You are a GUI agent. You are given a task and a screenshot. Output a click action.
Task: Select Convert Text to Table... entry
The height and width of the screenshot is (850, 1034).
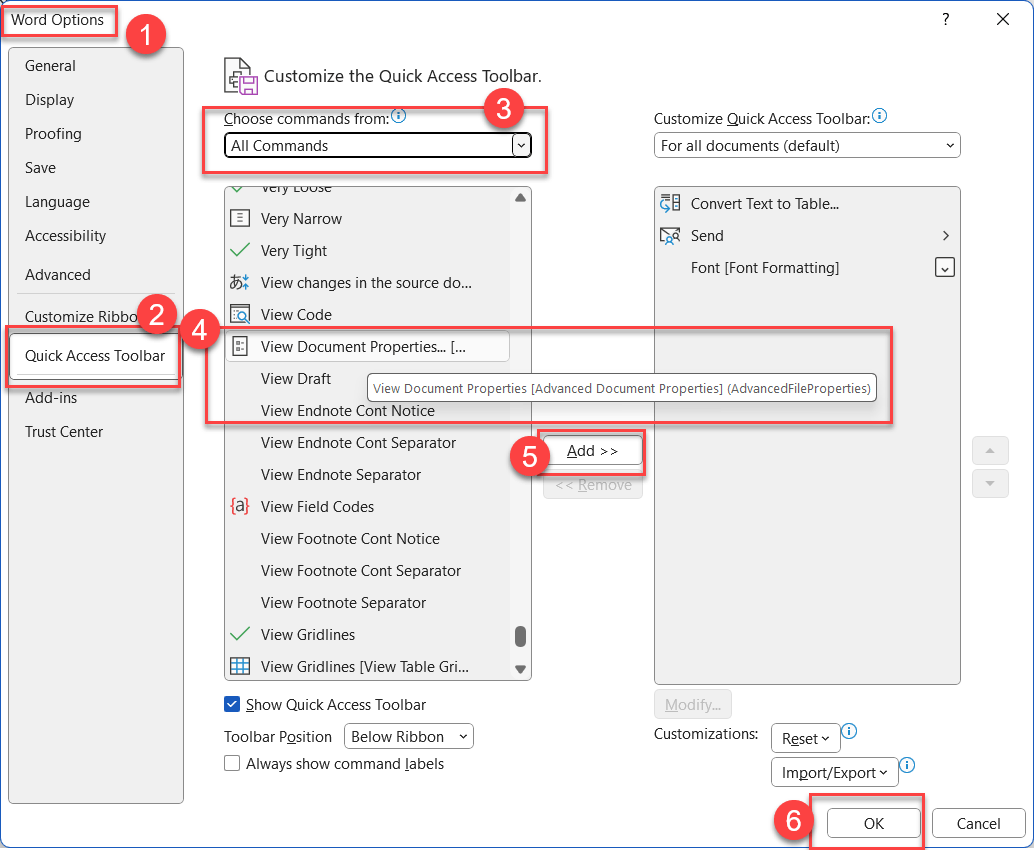807,203
